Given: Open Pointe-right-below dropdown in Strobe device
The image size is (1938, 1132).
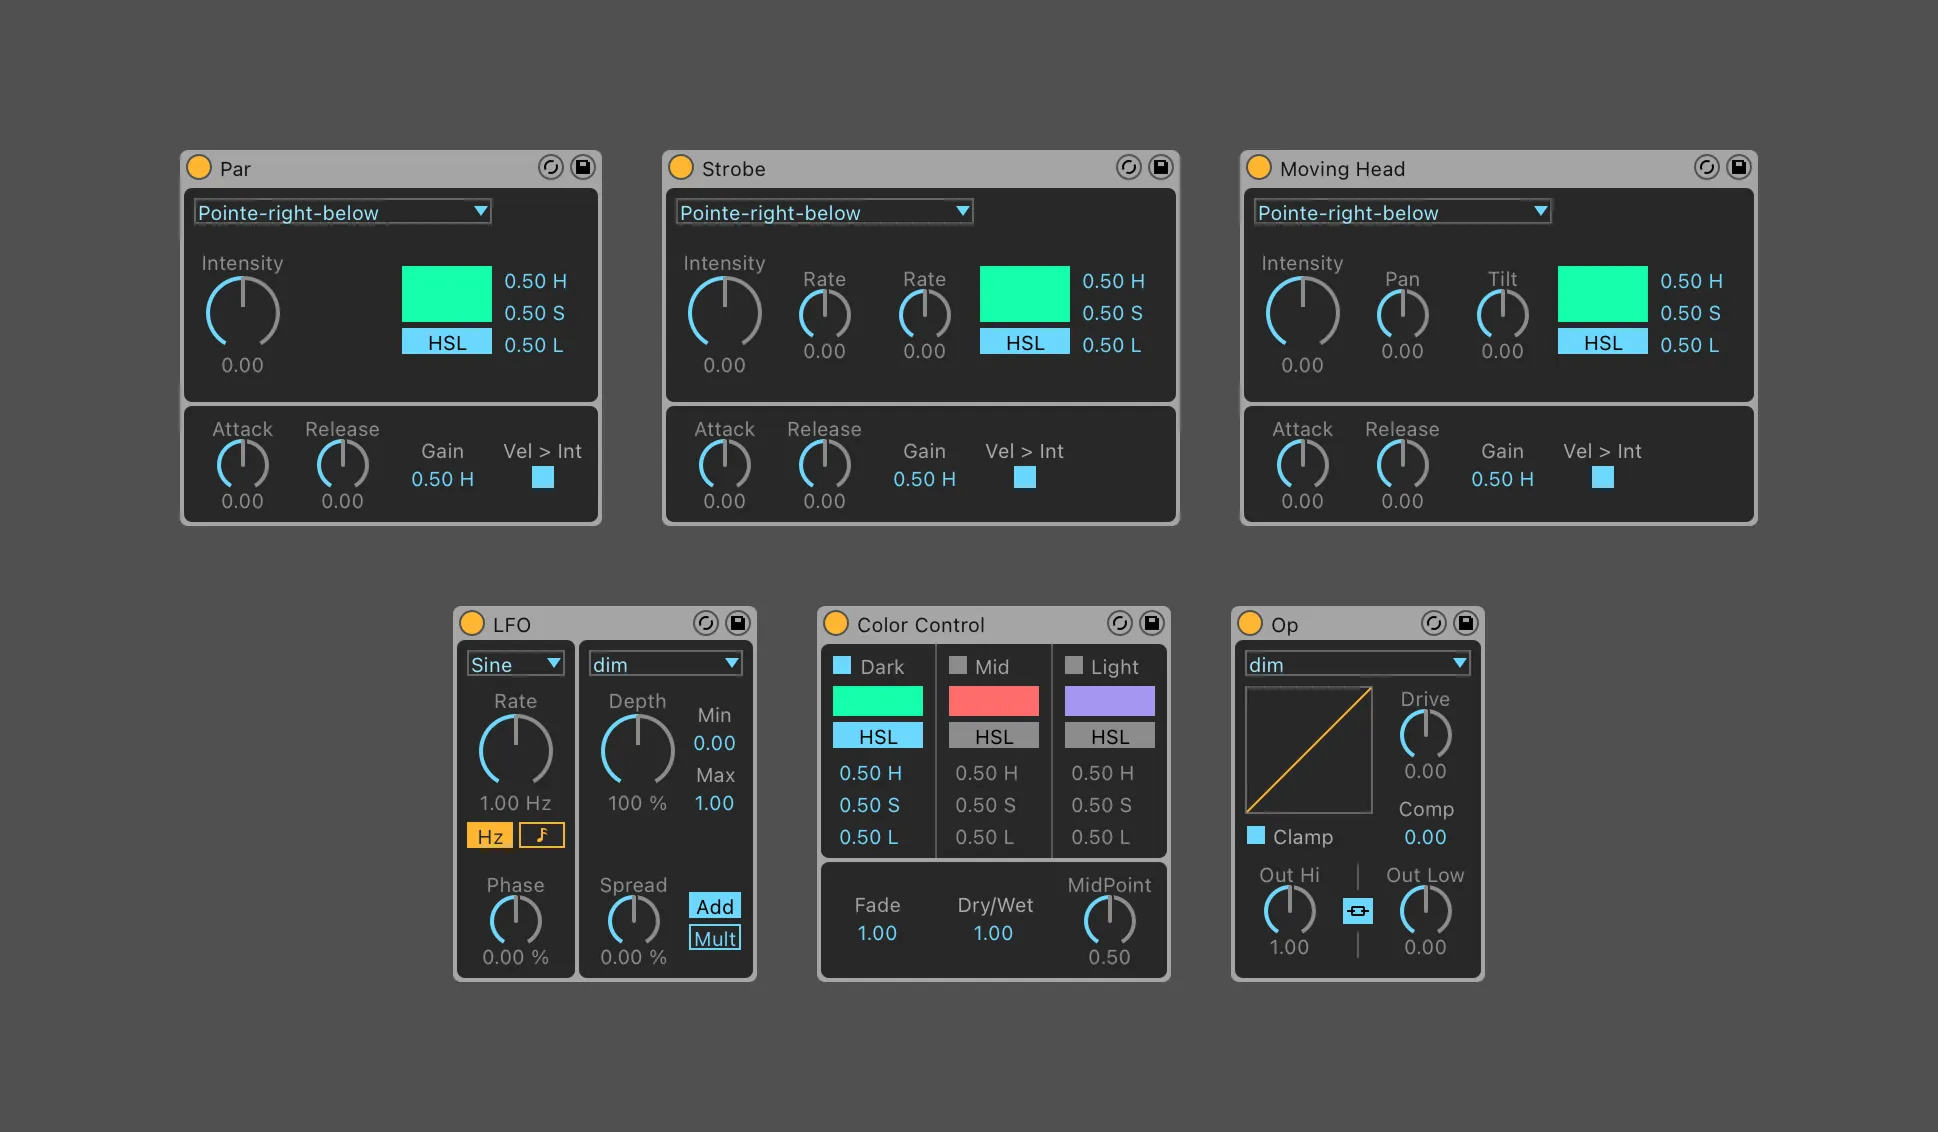Looking at the screenshot, I should (x=824, y=212).
